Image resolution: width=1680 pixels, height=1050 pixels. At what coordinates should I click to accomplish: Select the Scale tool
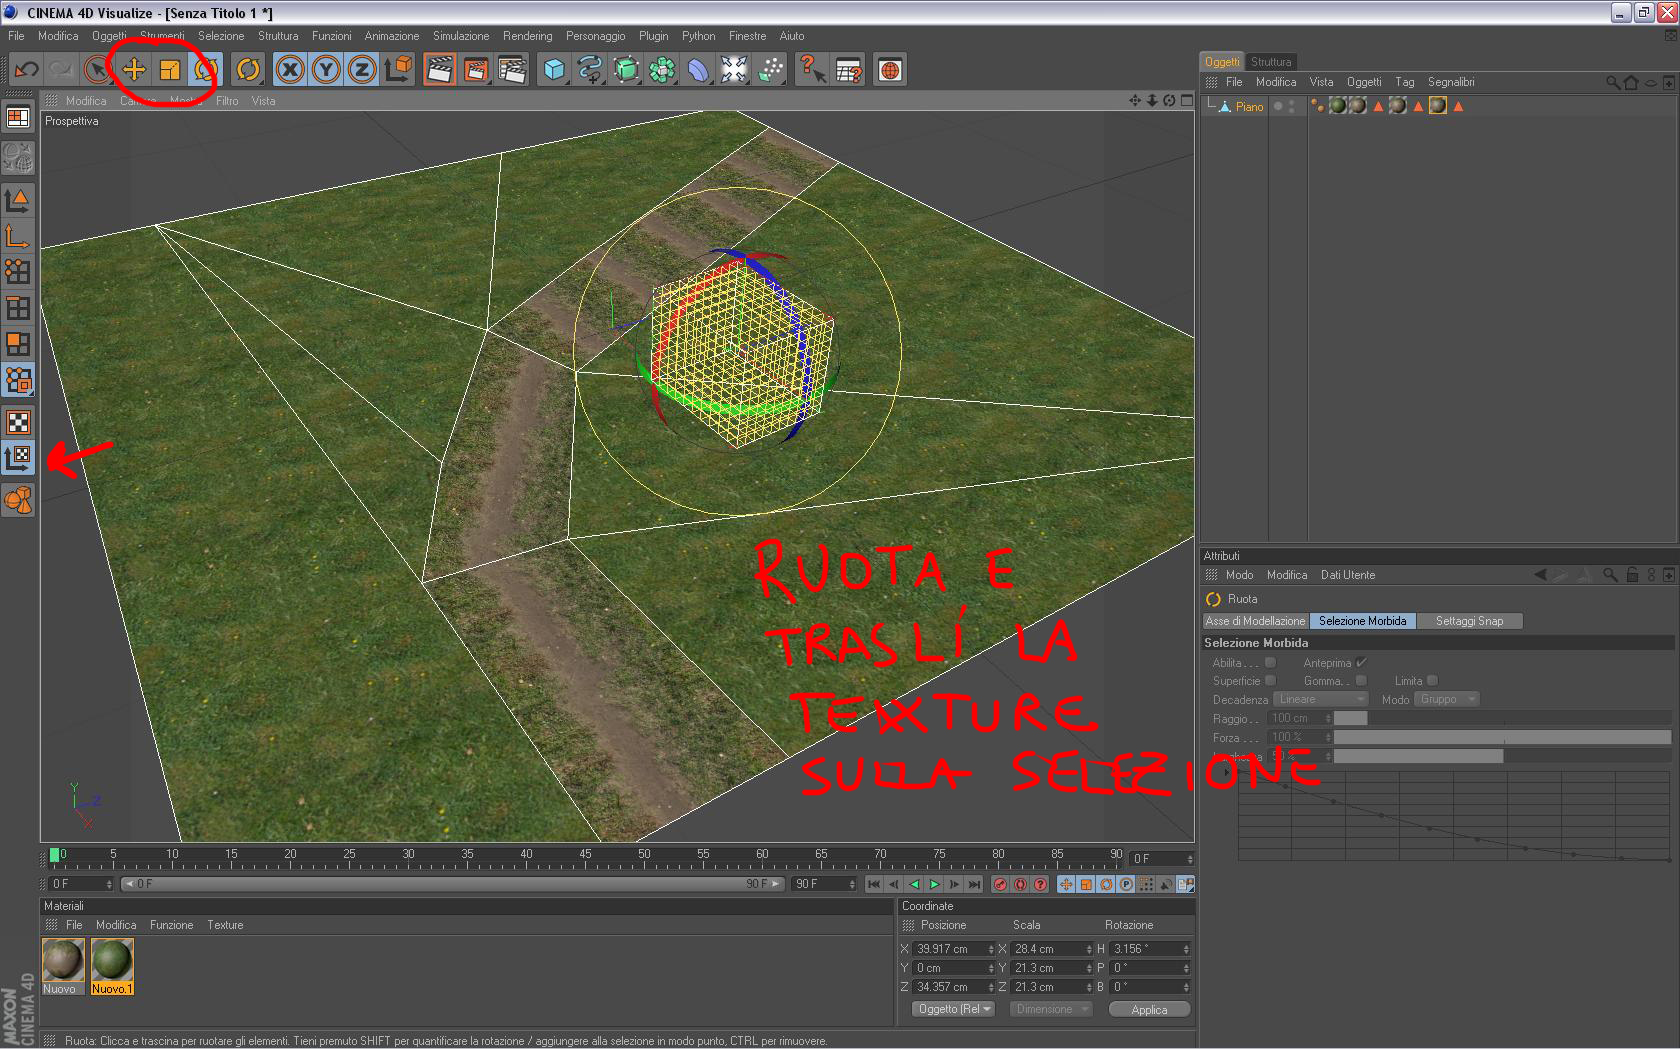pyautogui.click(x=170, y=70)
